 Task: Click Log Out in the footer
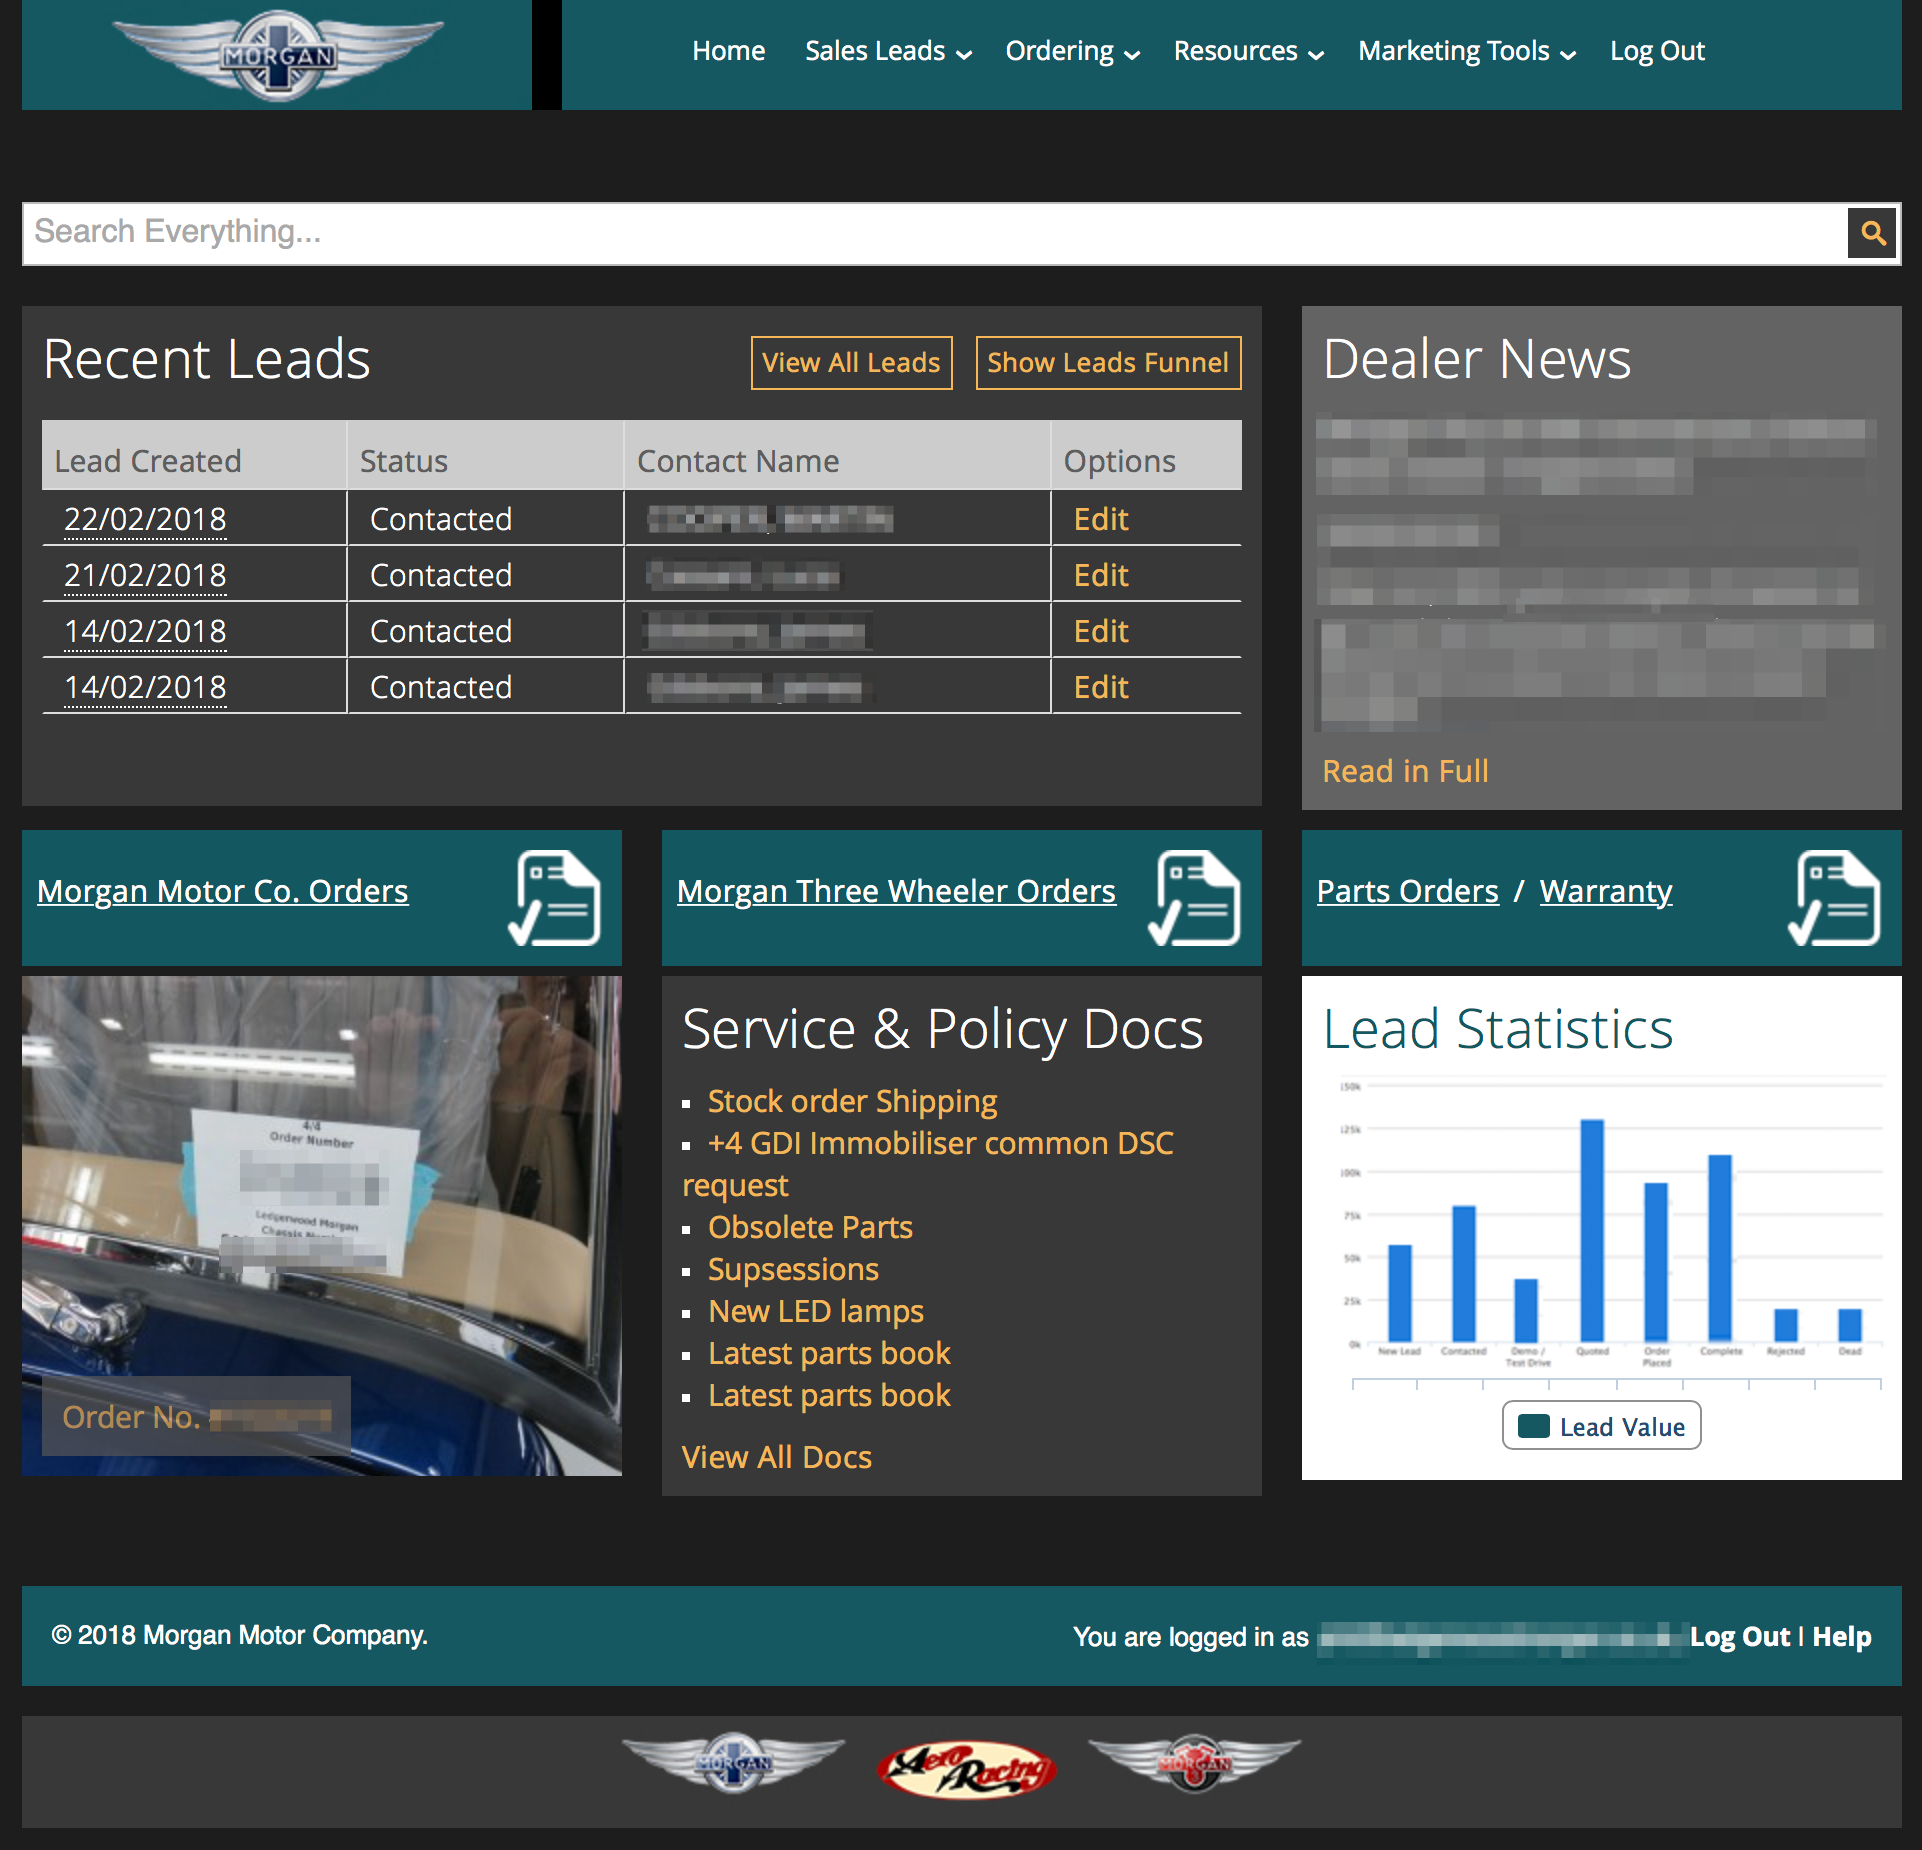(x=1740, y=1637)
